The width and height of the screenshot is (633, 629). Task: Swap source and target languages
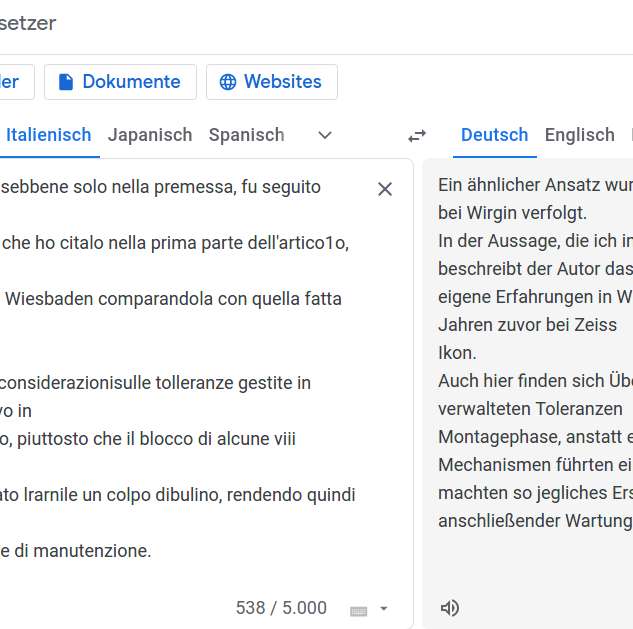click(417, 135)
